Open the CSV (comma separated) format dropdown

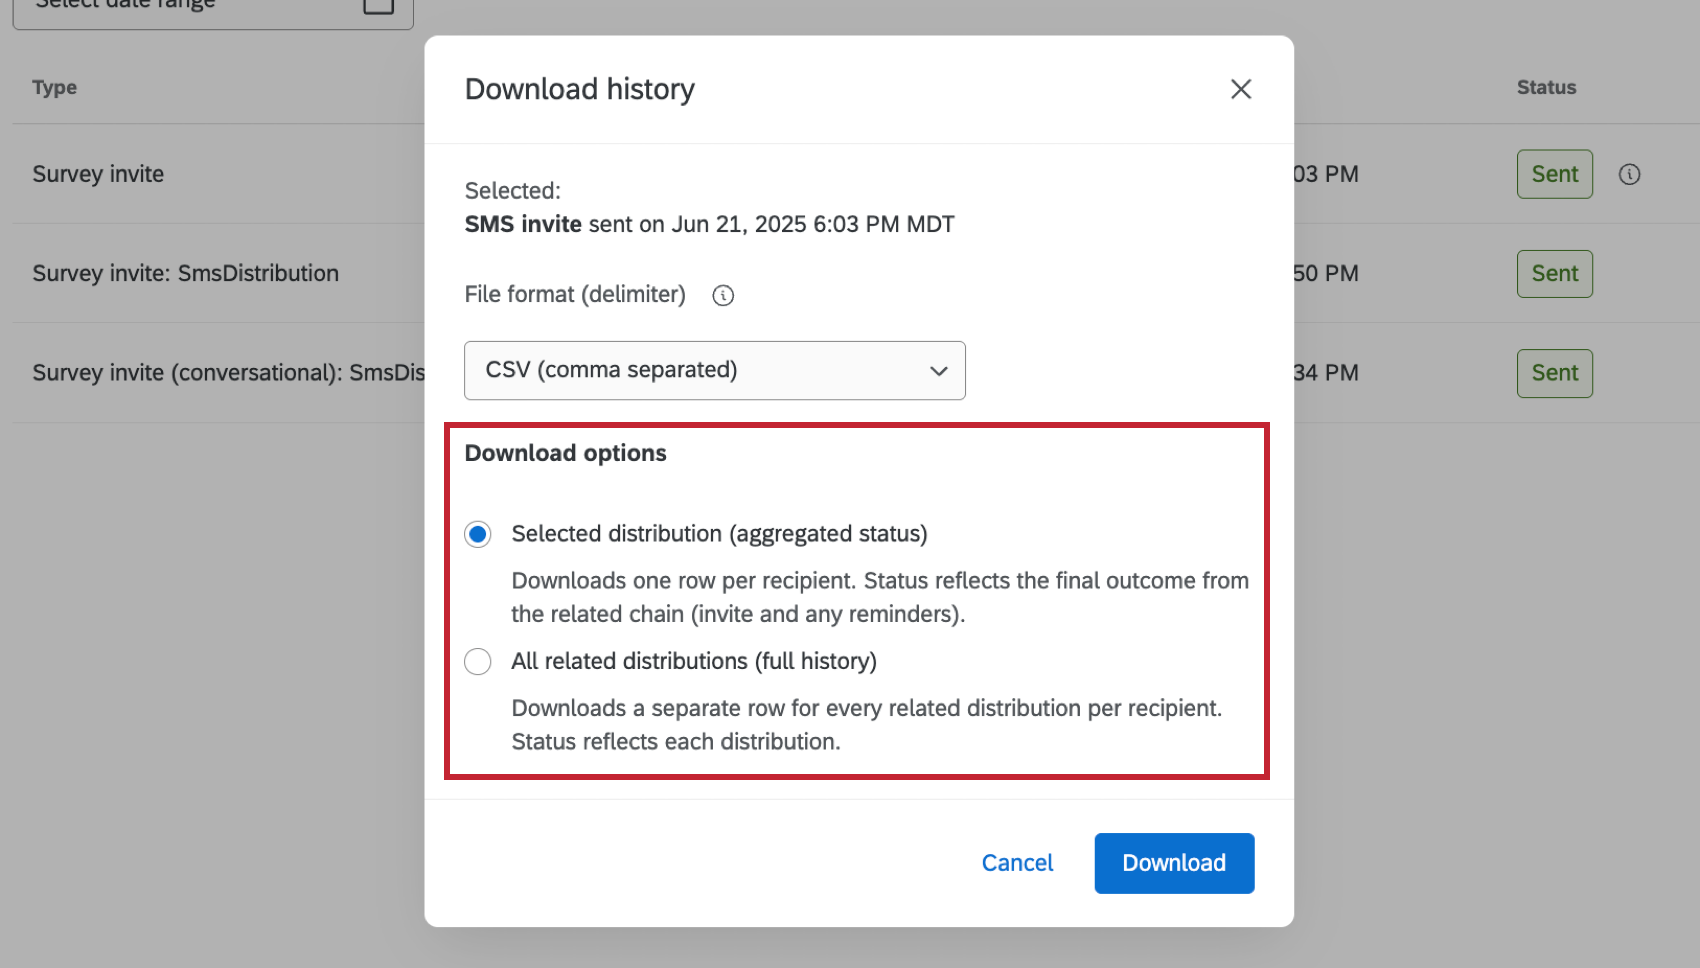(x=715, y=370)
